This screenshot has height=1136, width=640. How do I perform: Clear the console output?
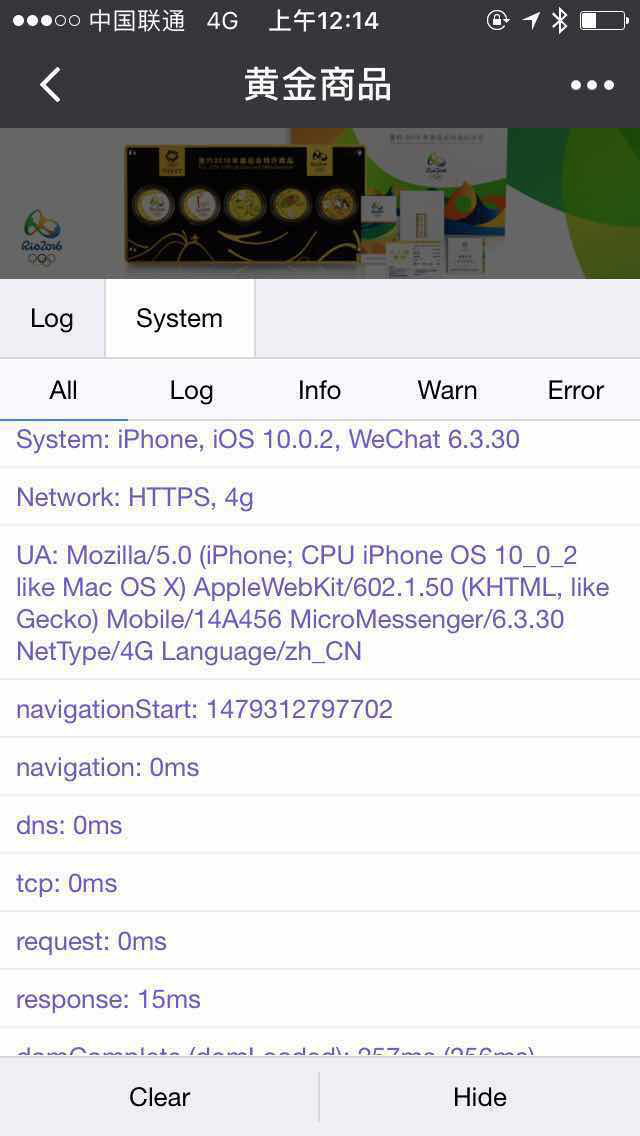point(159,1097)
